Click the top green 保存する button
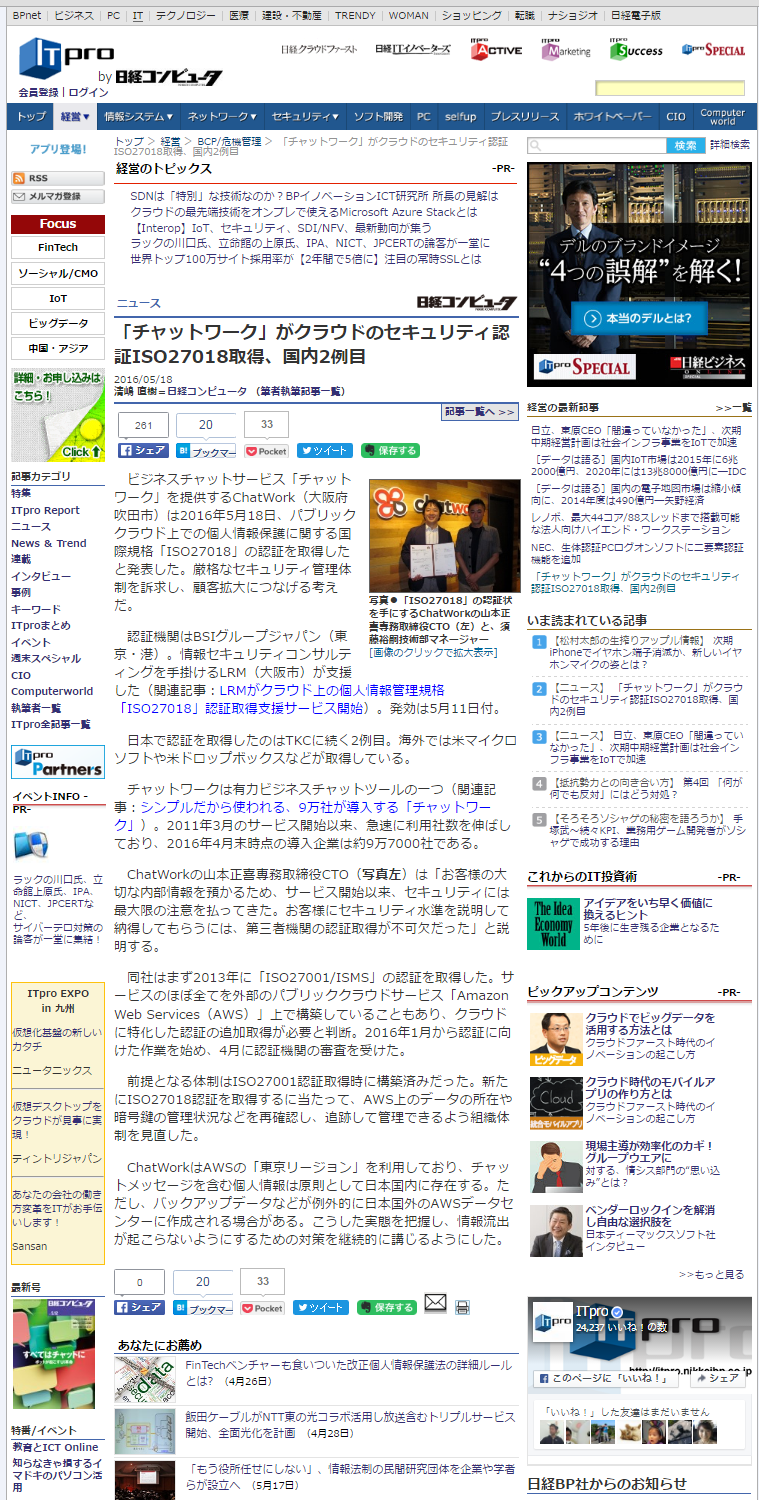 [390, 451]
